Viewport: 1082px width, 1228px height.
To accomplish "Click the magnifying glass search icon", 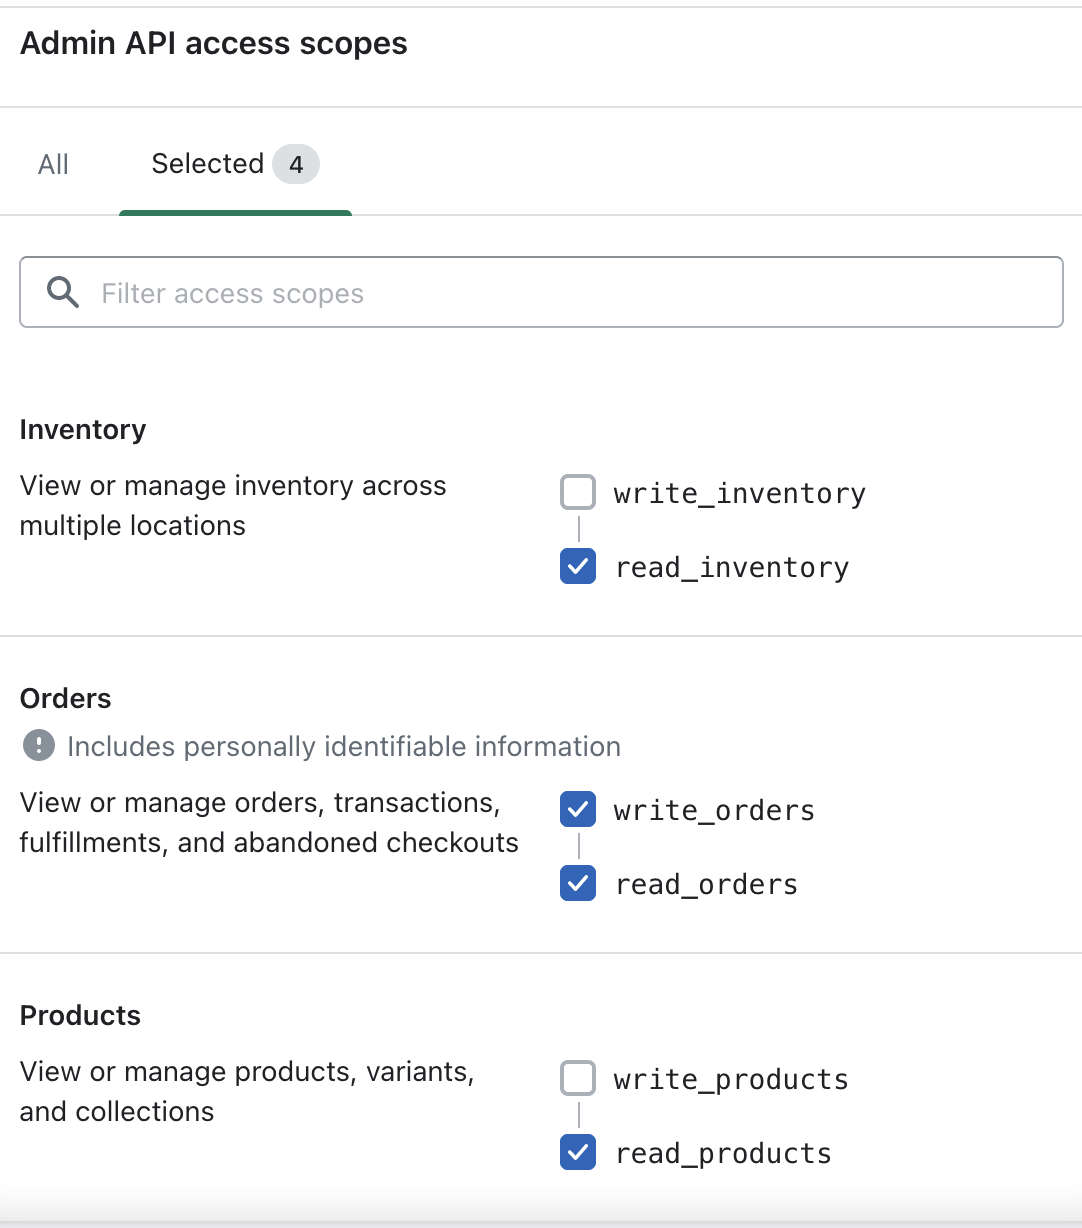I will (x=63, y=293).
